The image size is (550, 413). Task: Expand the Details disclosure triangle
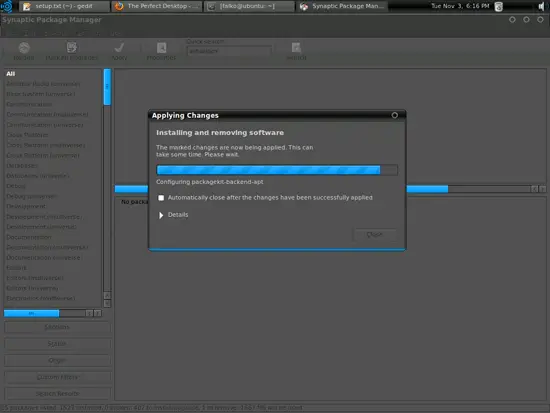161,215
